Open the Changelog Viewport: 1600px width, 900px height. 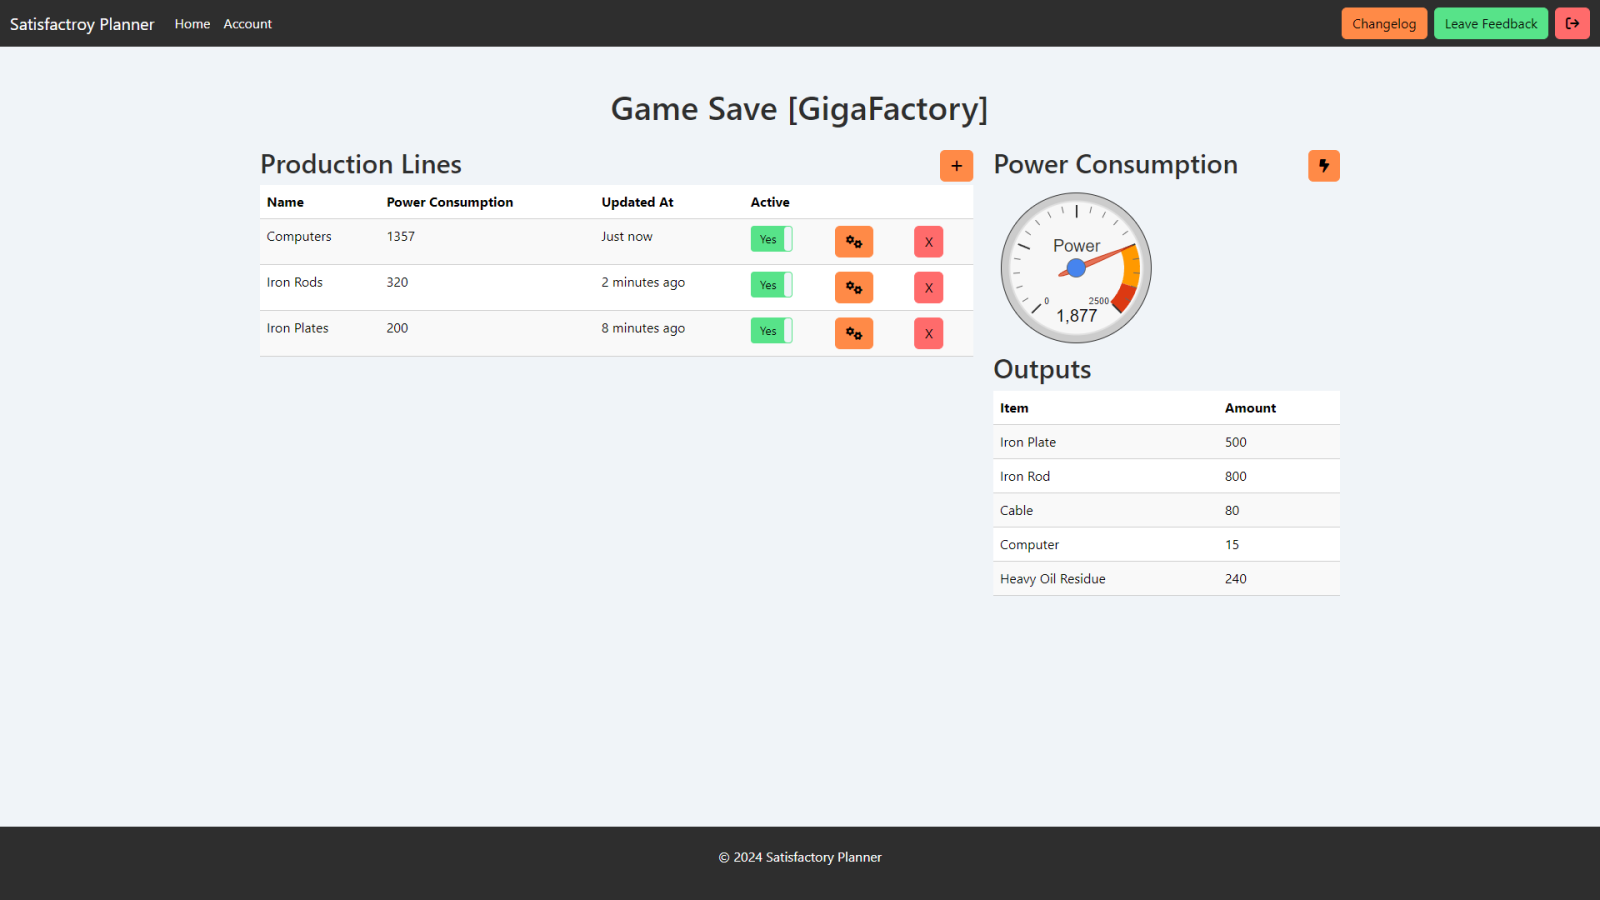pos(1384,22)
